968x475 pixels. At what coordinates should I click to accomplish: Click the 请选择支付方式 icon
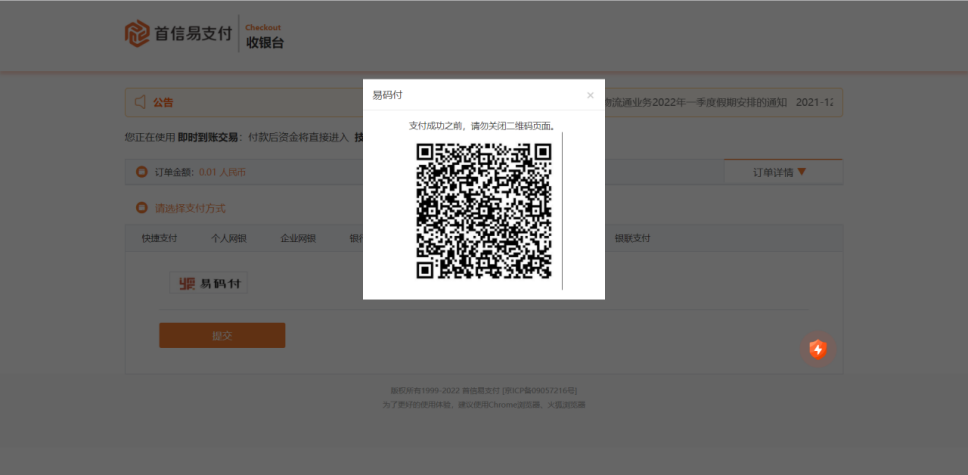141,208
